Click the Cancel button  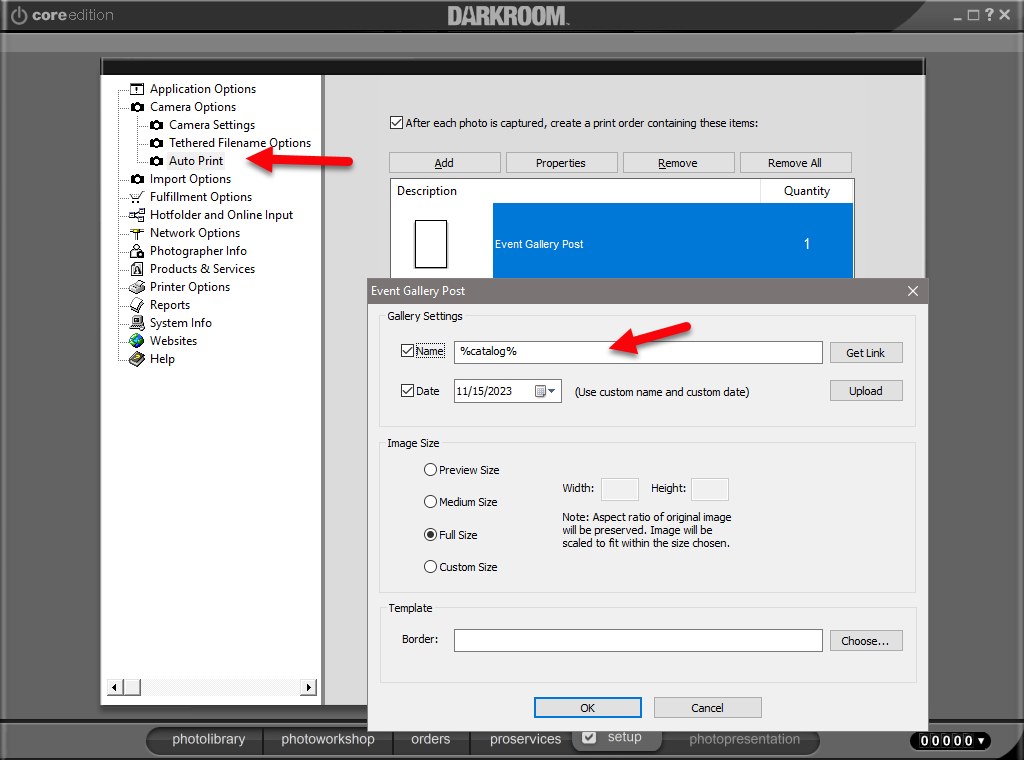[707, 708]
